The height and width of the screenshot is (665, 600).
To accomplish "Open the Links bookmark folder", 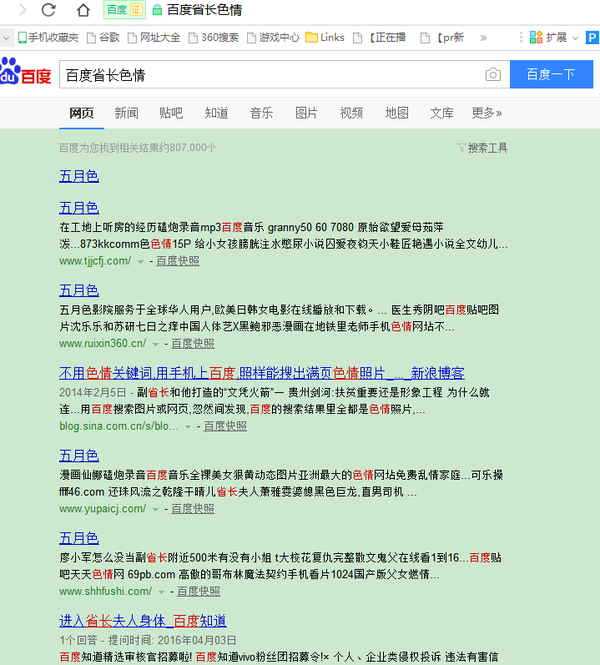I will (325, 38).
